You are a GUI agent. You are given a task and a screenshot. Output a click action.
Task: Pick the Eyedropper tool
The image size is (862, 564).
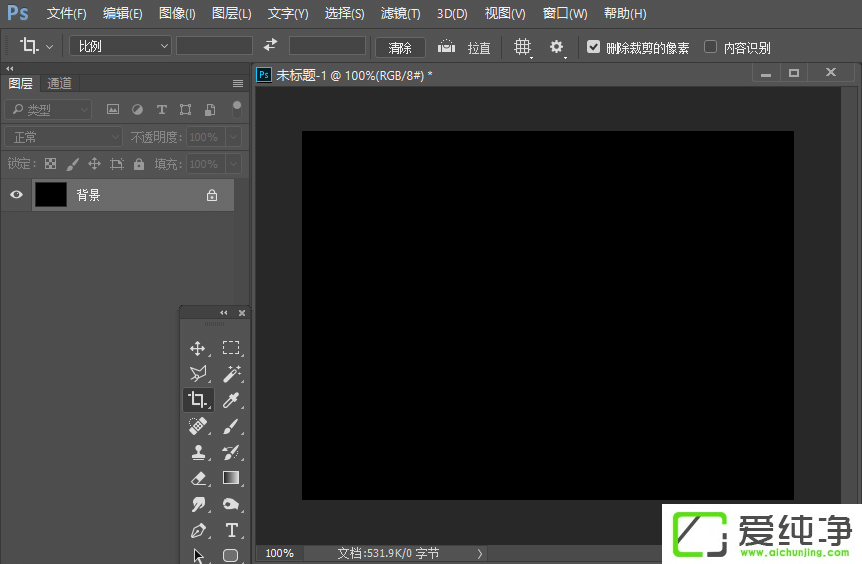(231, 400)
